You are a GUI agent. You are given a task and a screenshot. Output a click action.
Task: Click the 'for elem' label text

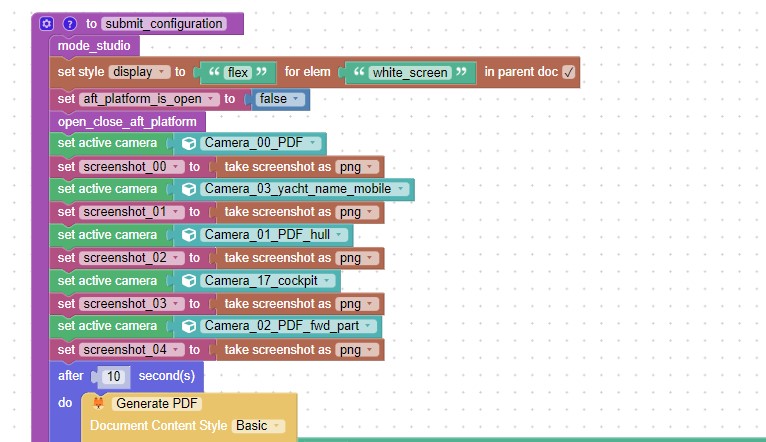(x=307, y=72)
